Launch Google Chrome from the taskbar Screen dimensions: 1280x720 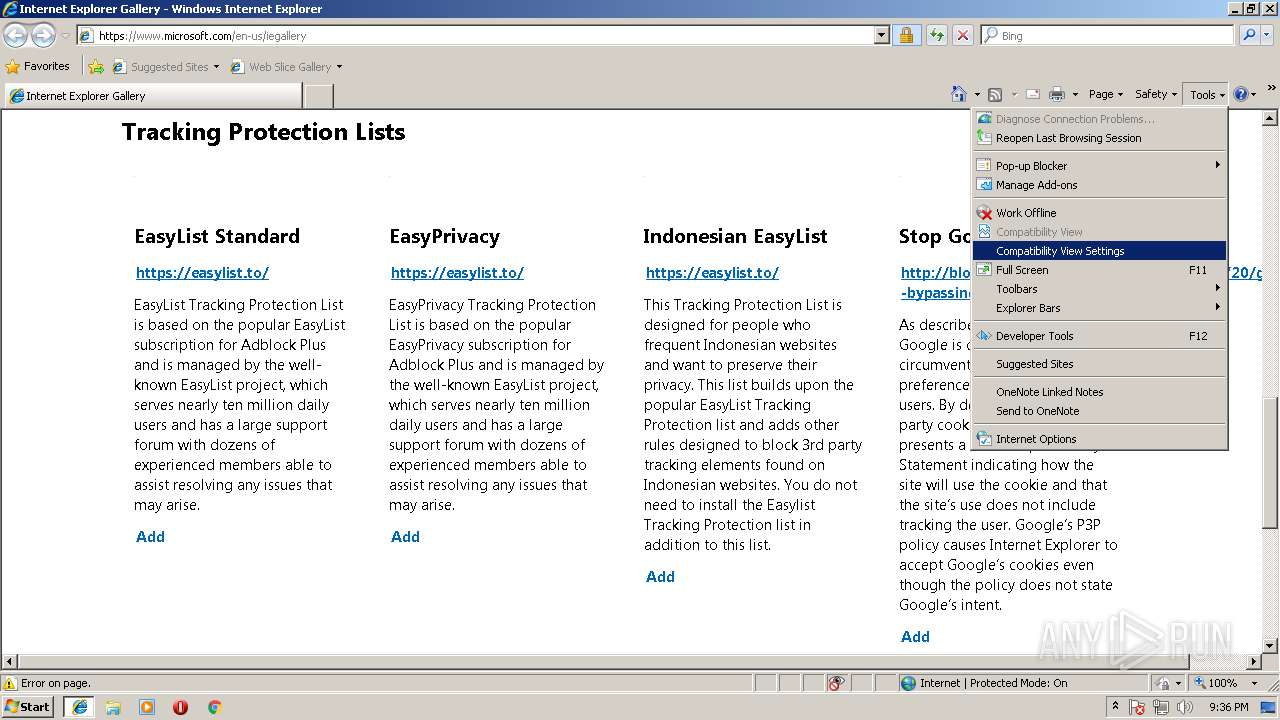(214, 707)
